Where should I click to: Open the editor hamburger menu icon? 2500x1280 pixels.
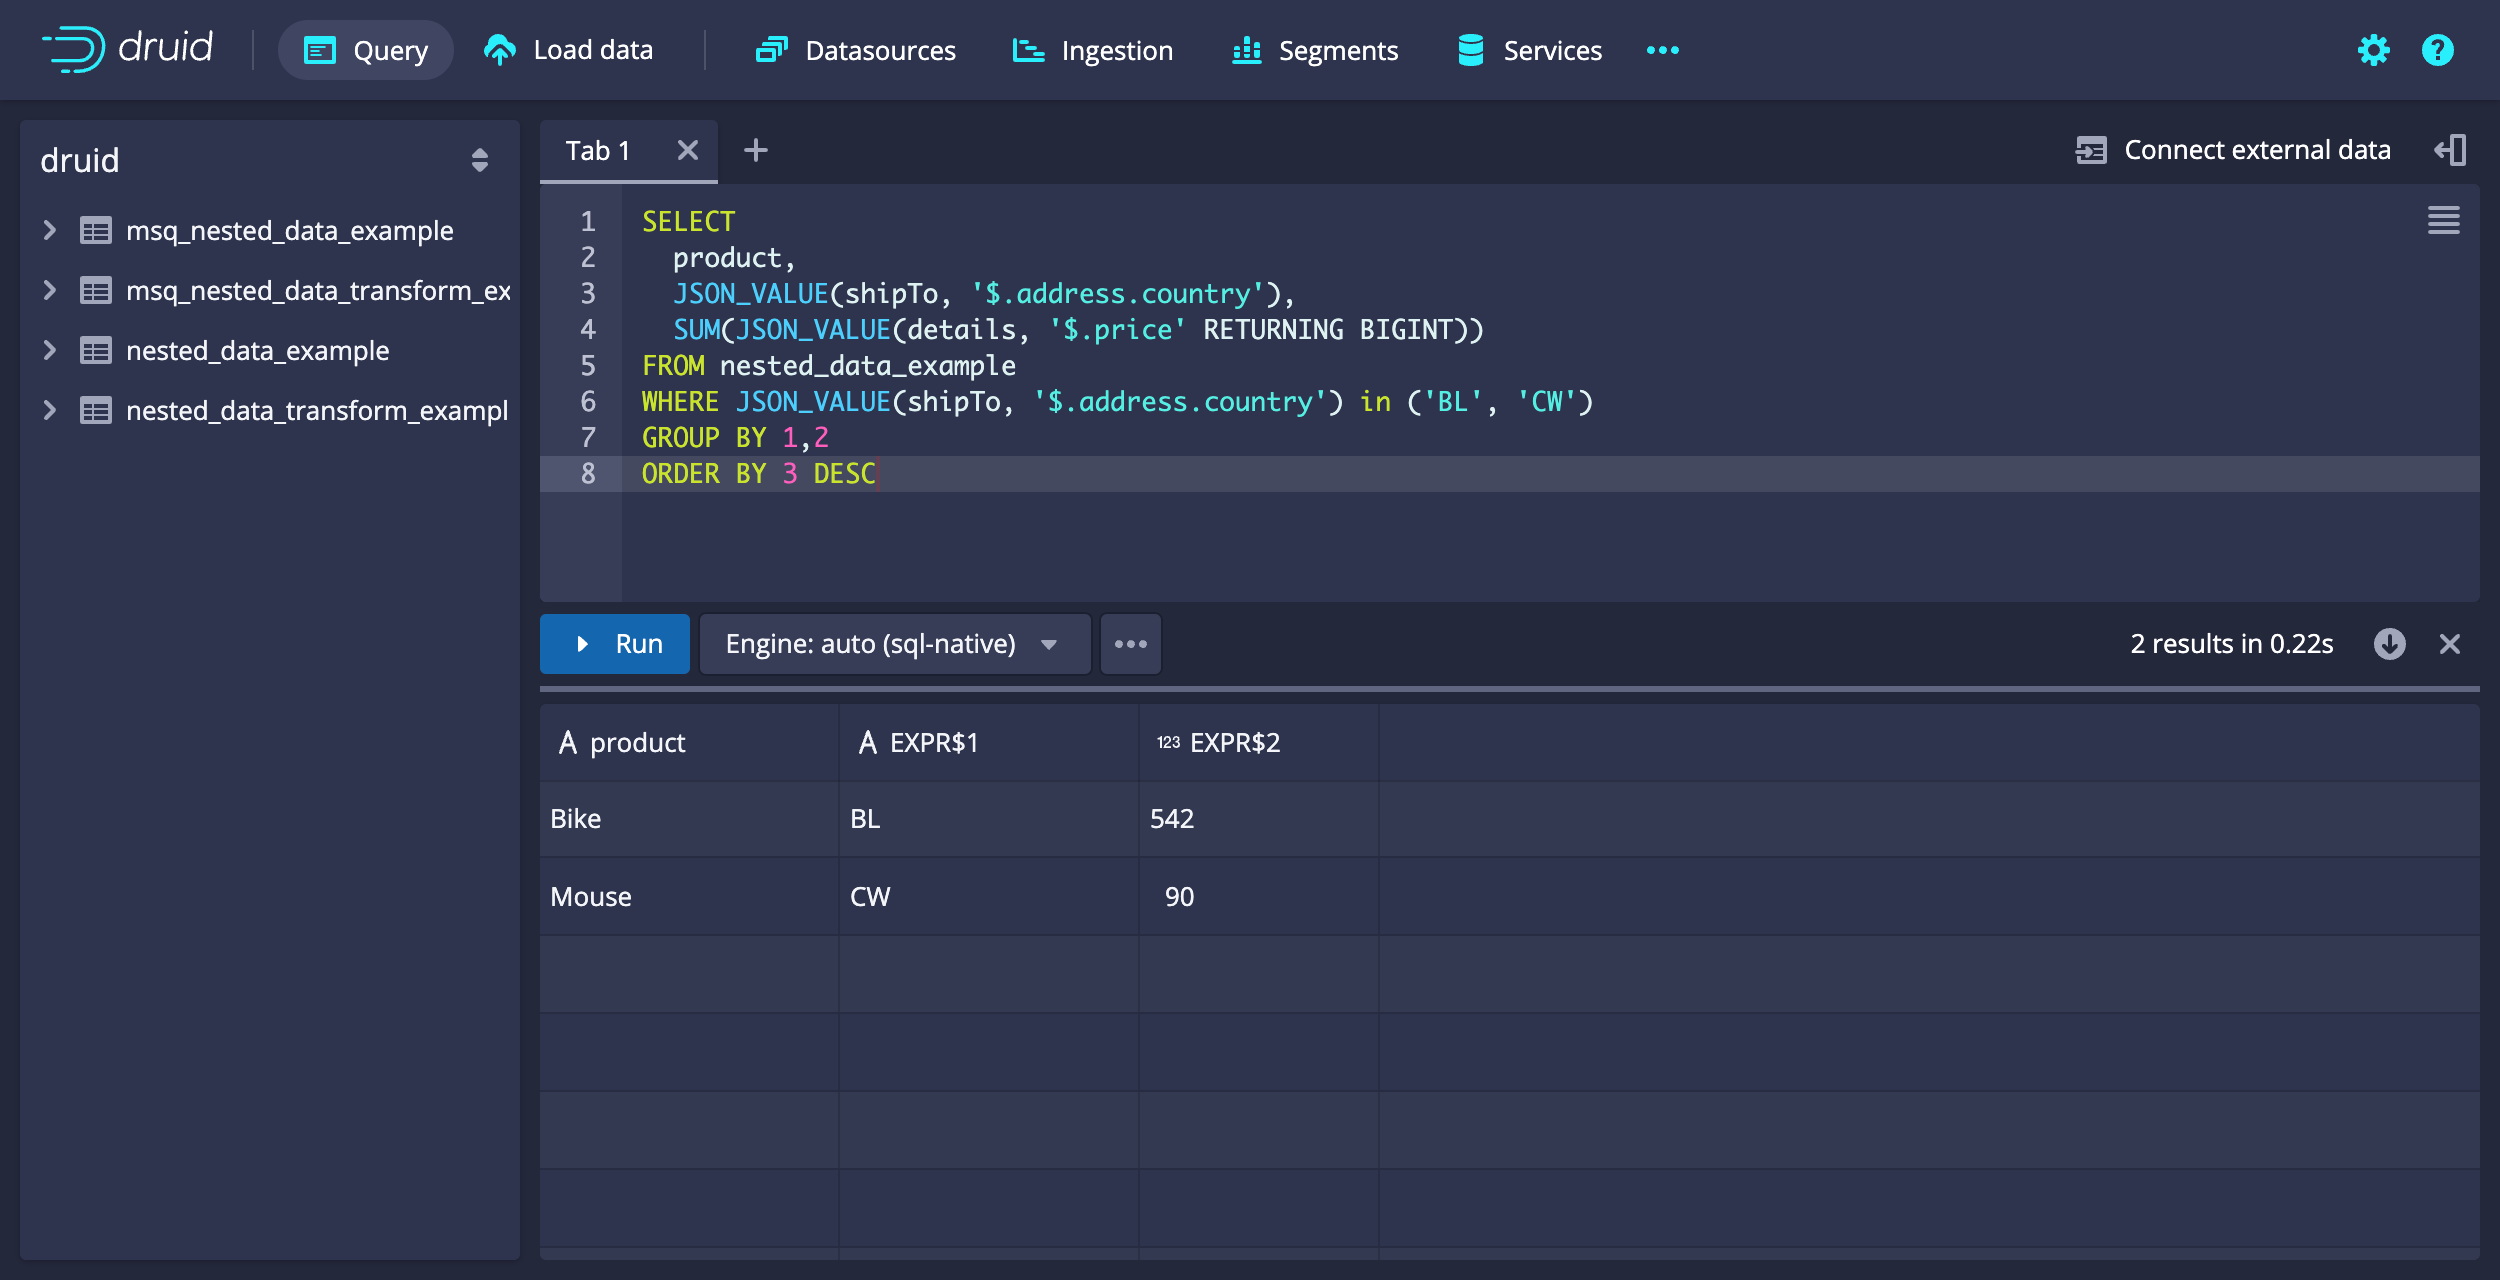point(2443,220)
